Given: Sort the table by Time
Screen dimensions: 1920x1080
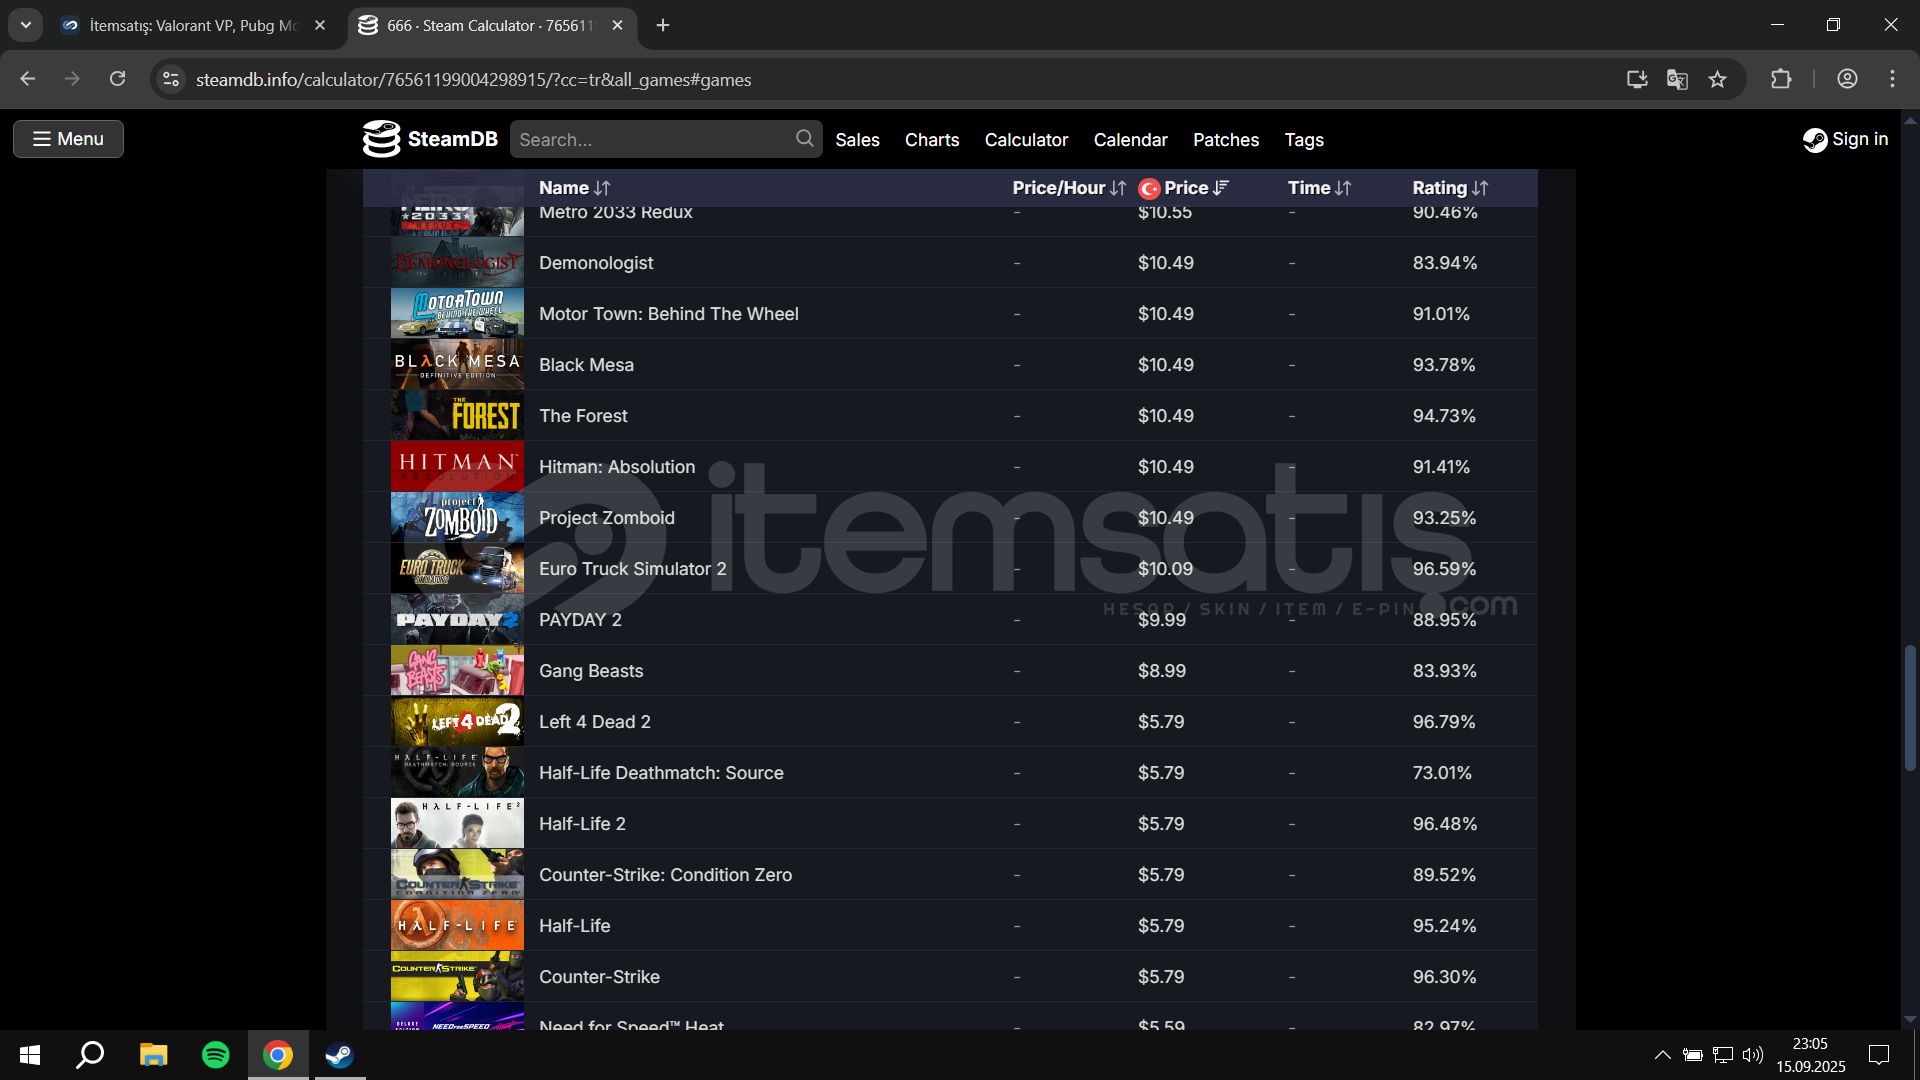Looking at the screenshot, I should 1319,188.
